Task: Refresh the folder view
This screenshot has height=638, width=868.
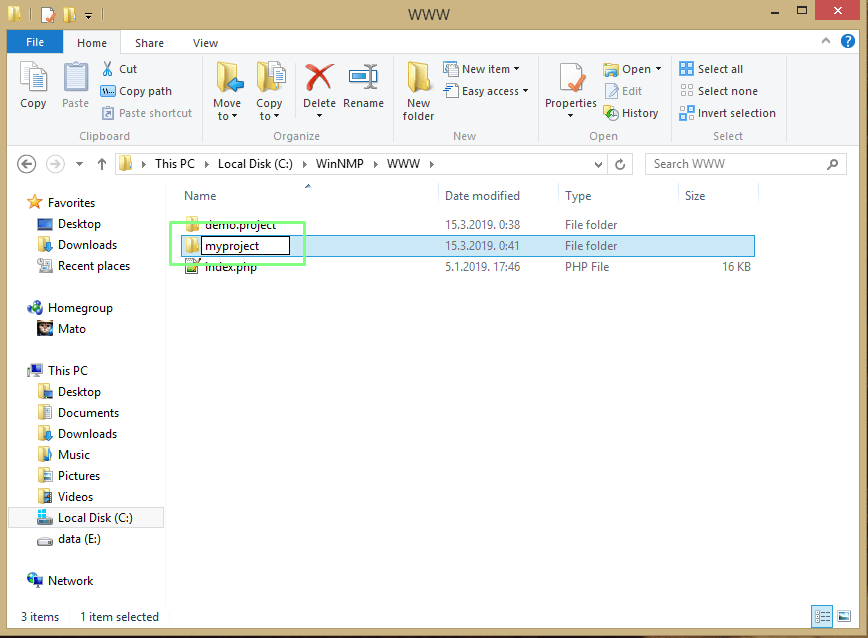Action: coord(620,164)
